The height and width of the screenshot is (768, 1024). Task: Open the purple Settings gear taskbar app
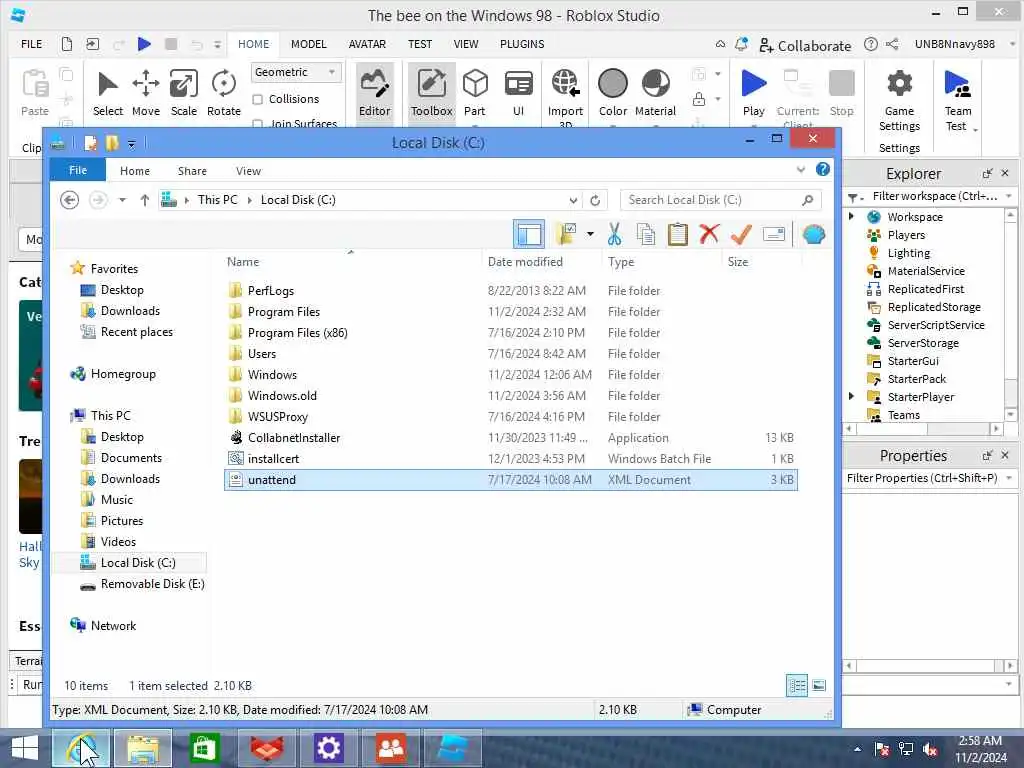coord(328,748)
